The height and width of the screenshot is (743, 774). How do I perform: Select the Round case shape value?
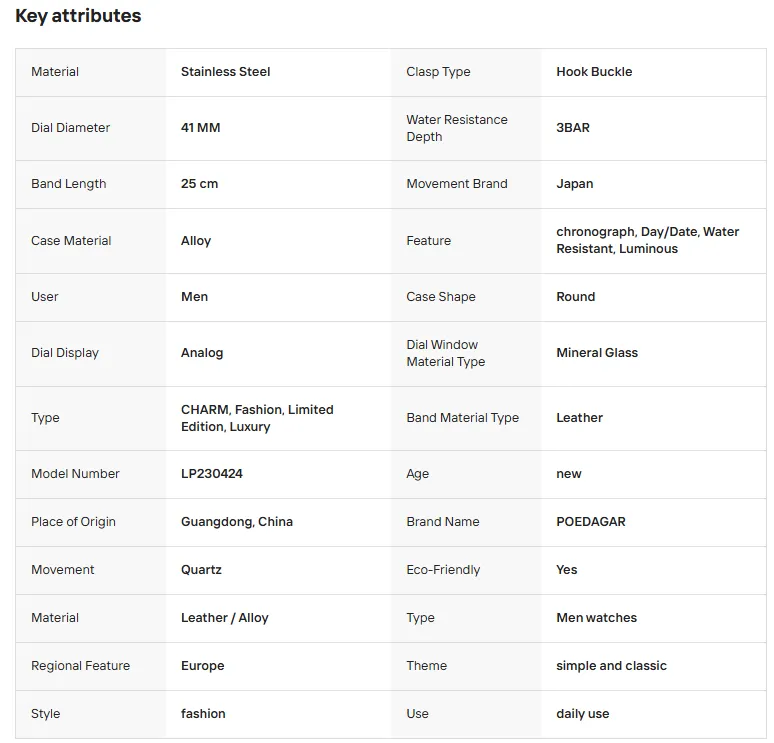point(576,297)
